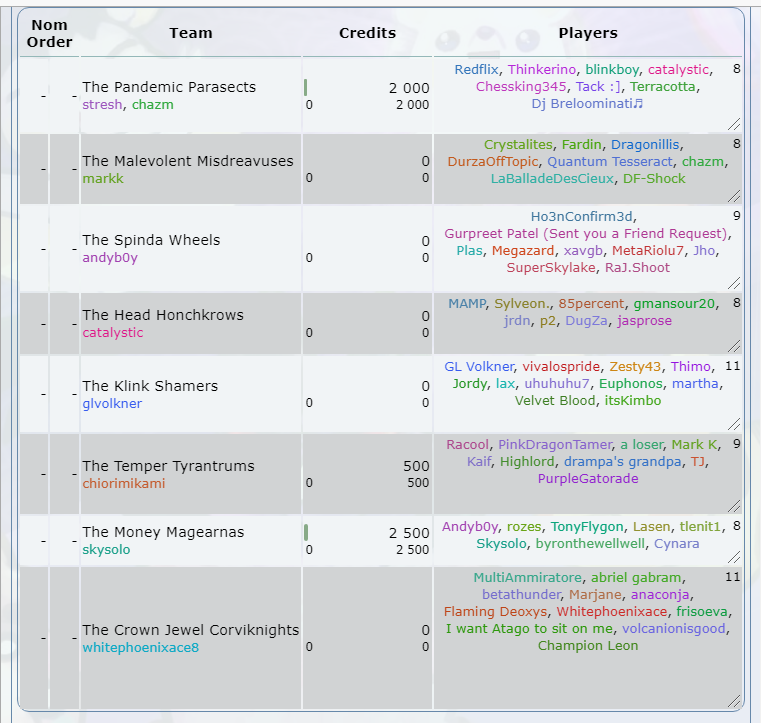Click the Team column header
Screen dimensions: 761x723
click(x=191, y=33)
